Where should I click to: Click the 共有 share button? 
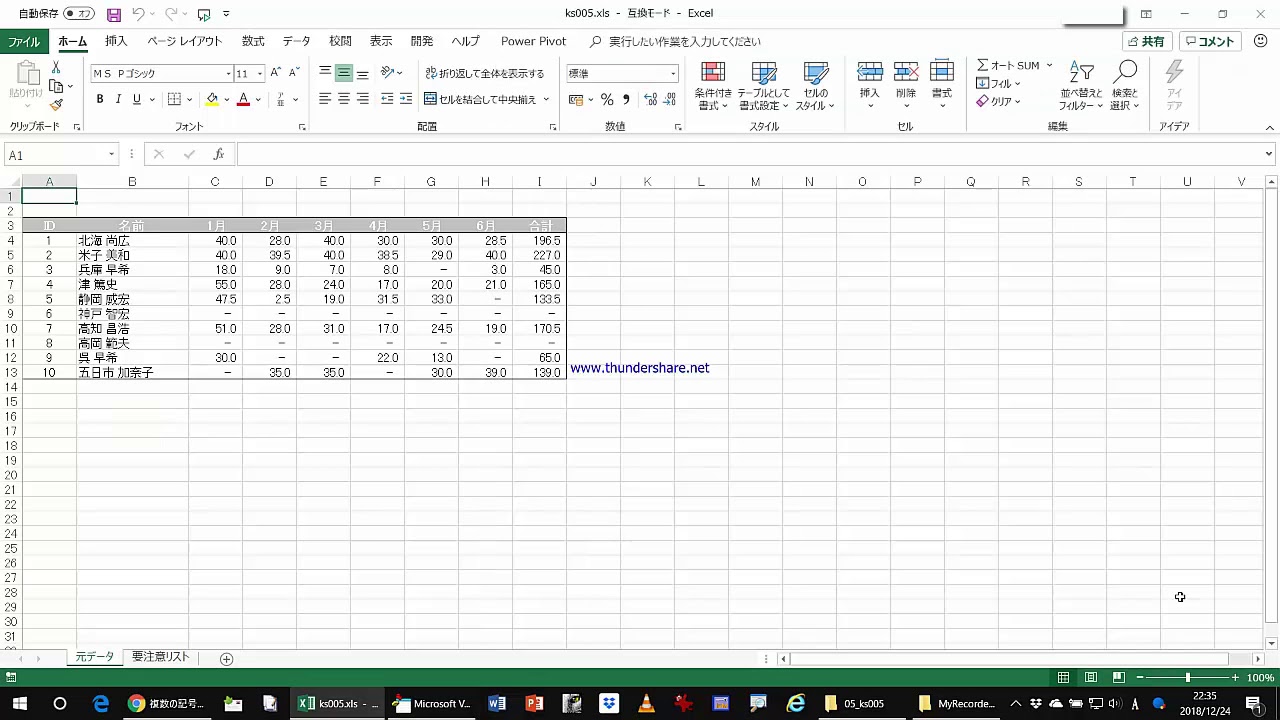point(1146,41)
